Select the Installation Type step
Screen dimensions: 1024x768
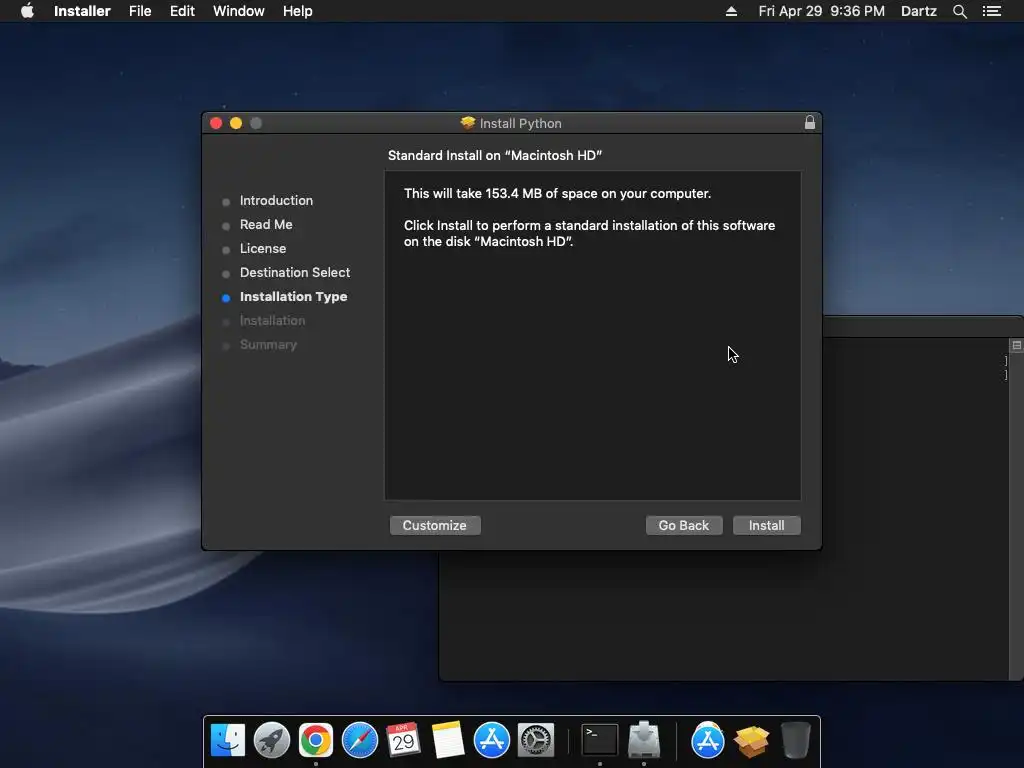(293, 296)
